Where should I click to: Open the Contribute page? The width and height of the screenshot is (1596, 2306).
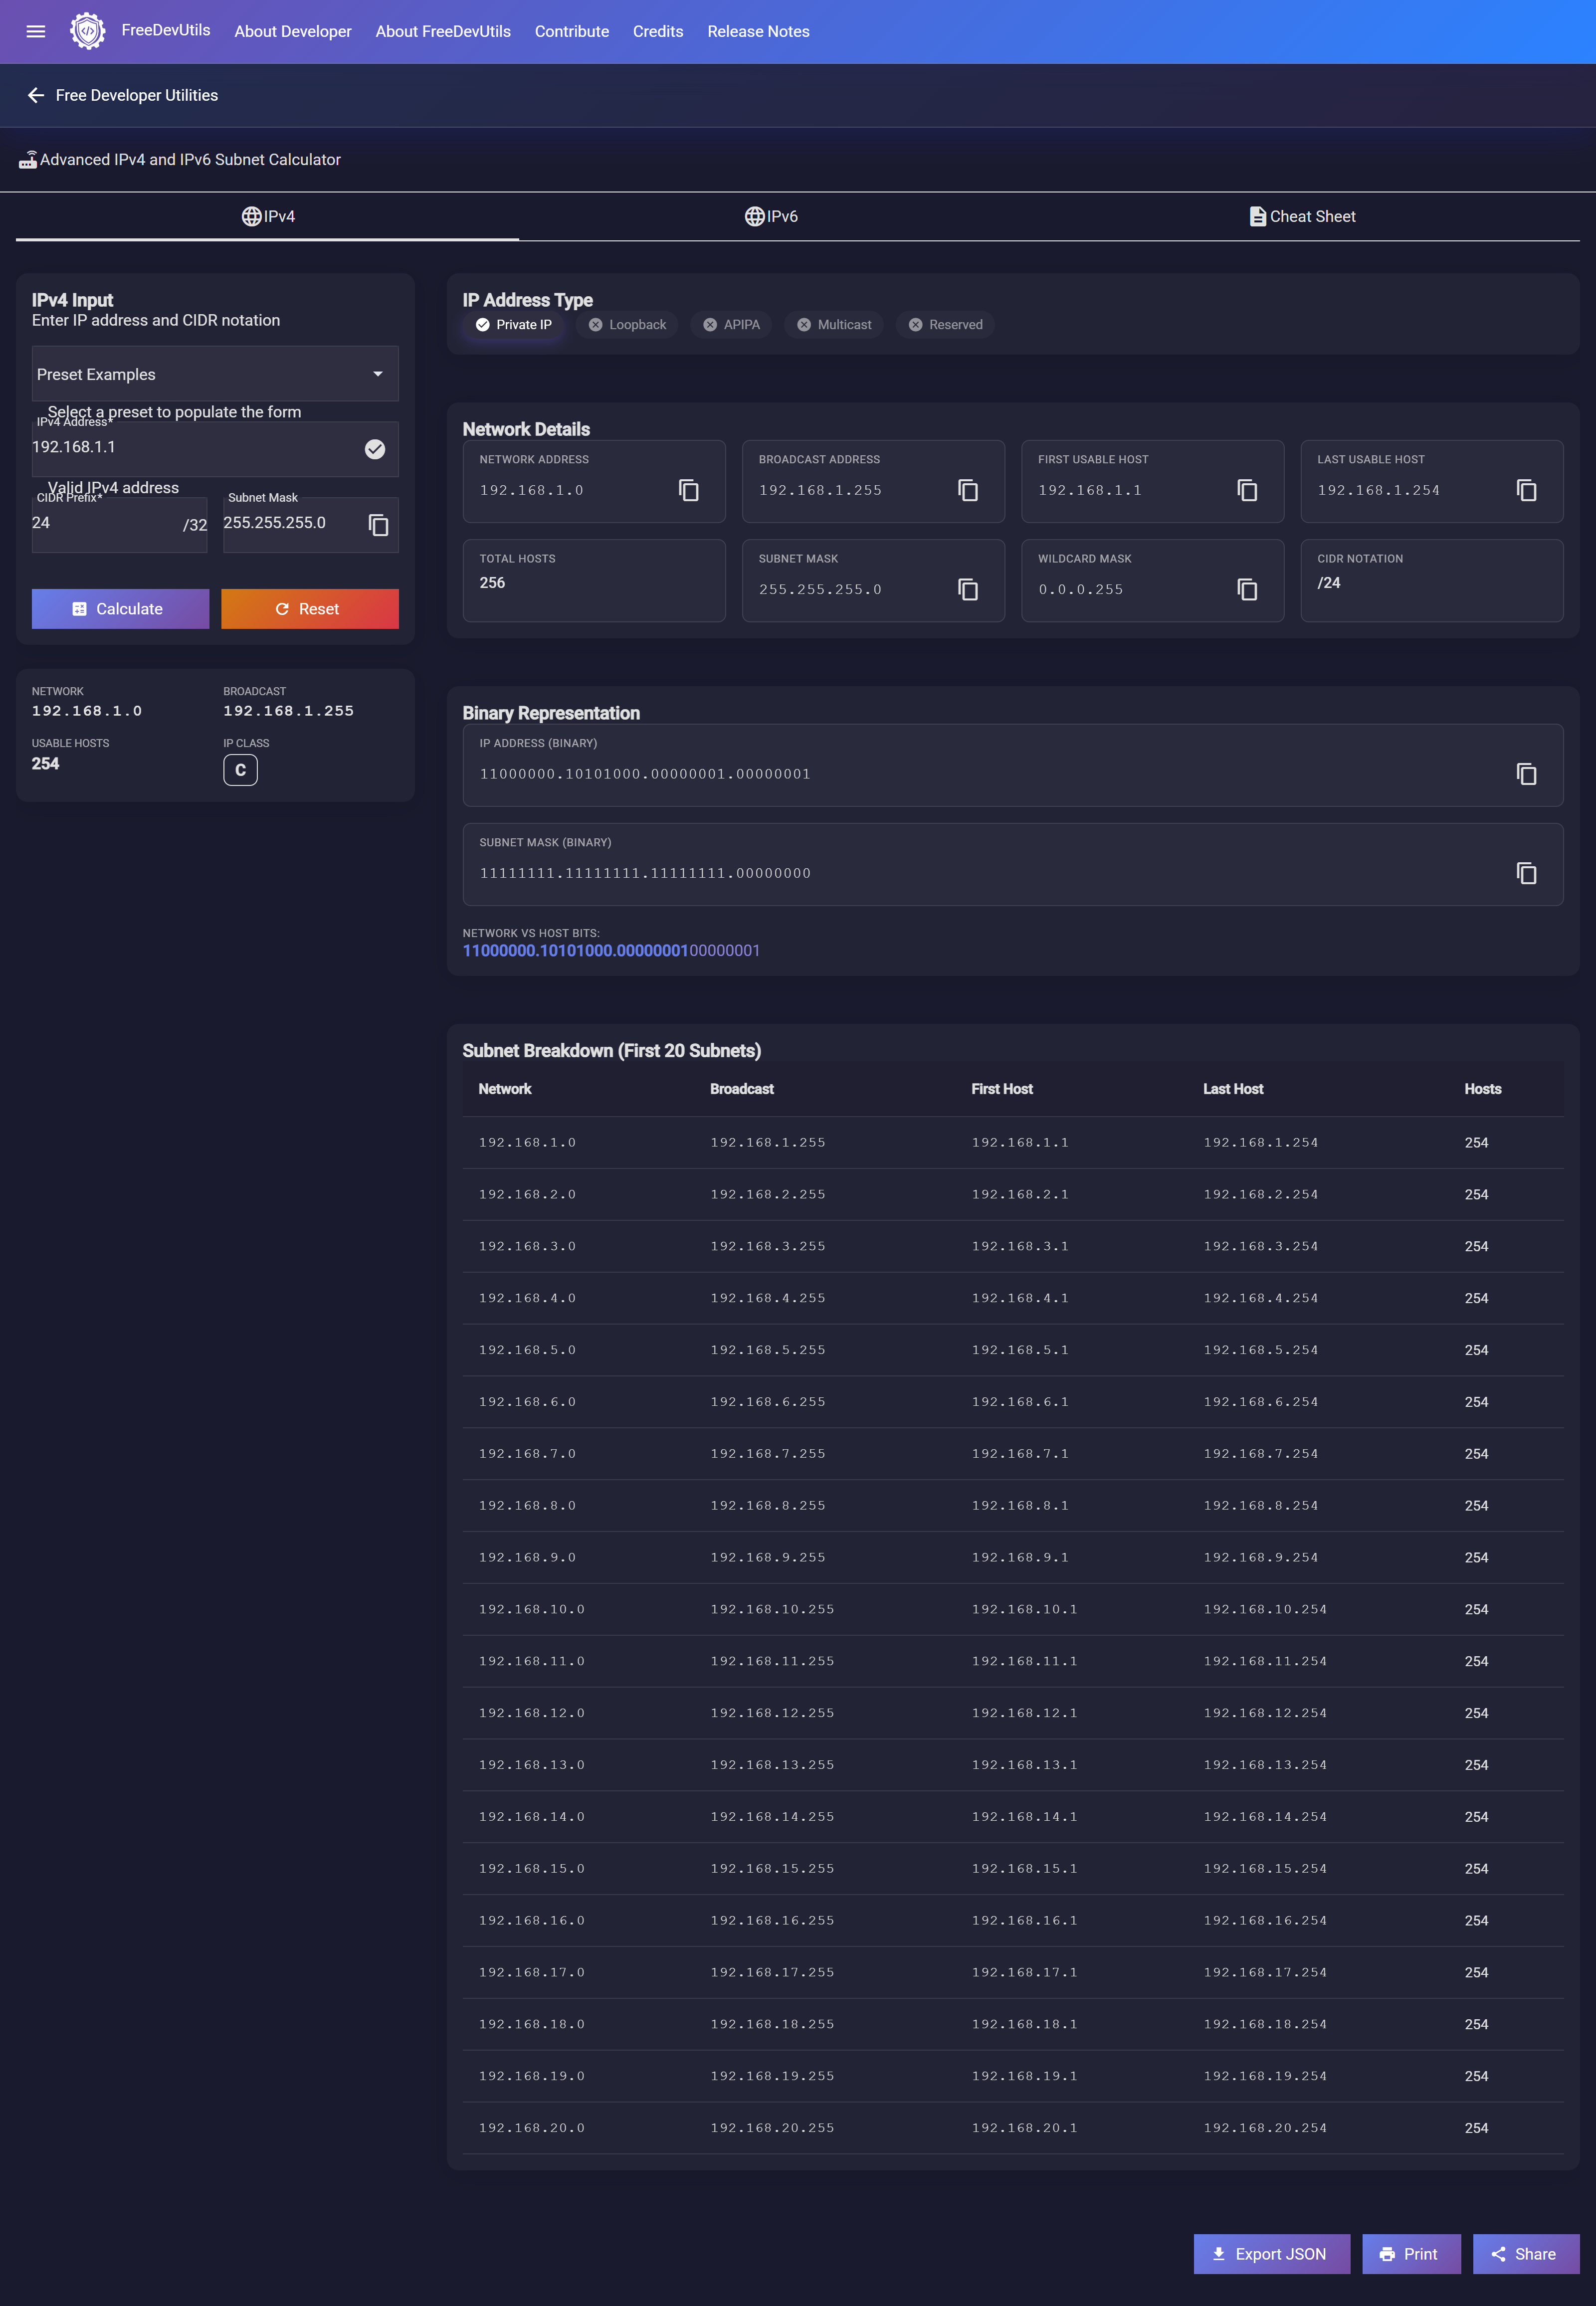[x=572, y=31]
